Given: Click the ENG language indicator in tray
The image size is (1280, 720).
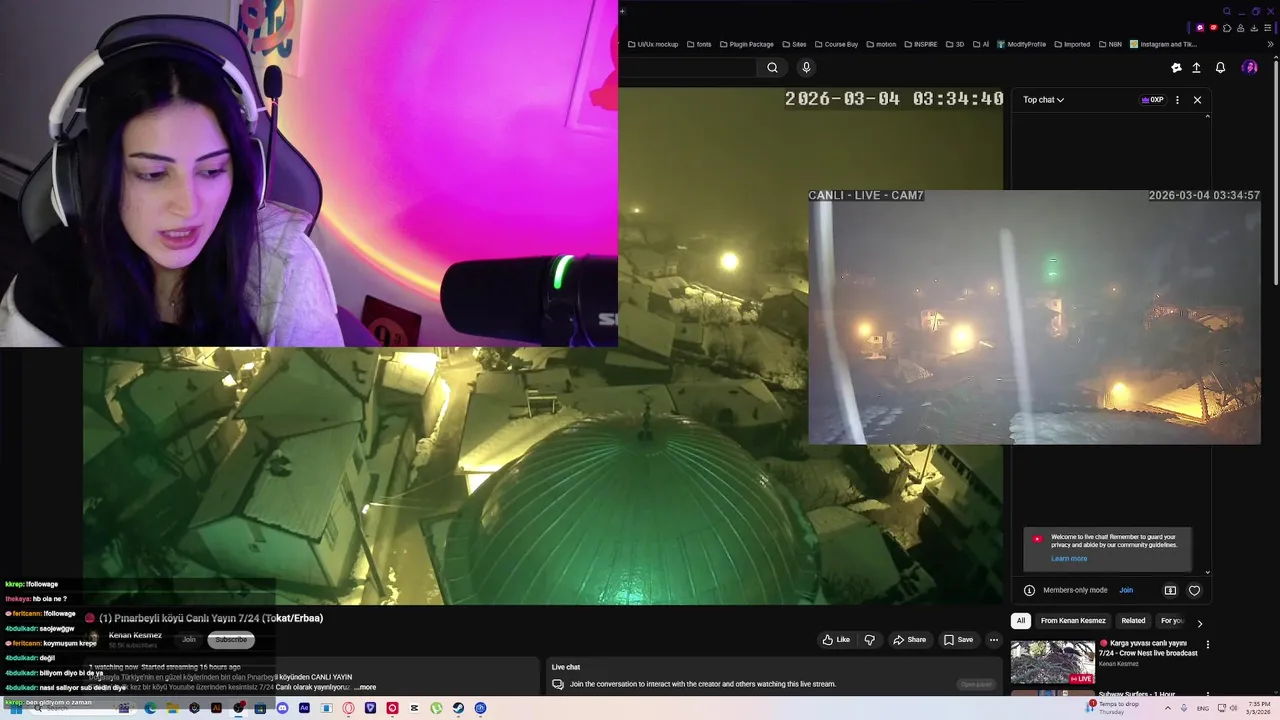Looking at the screenshot, I should (1203, 708).
